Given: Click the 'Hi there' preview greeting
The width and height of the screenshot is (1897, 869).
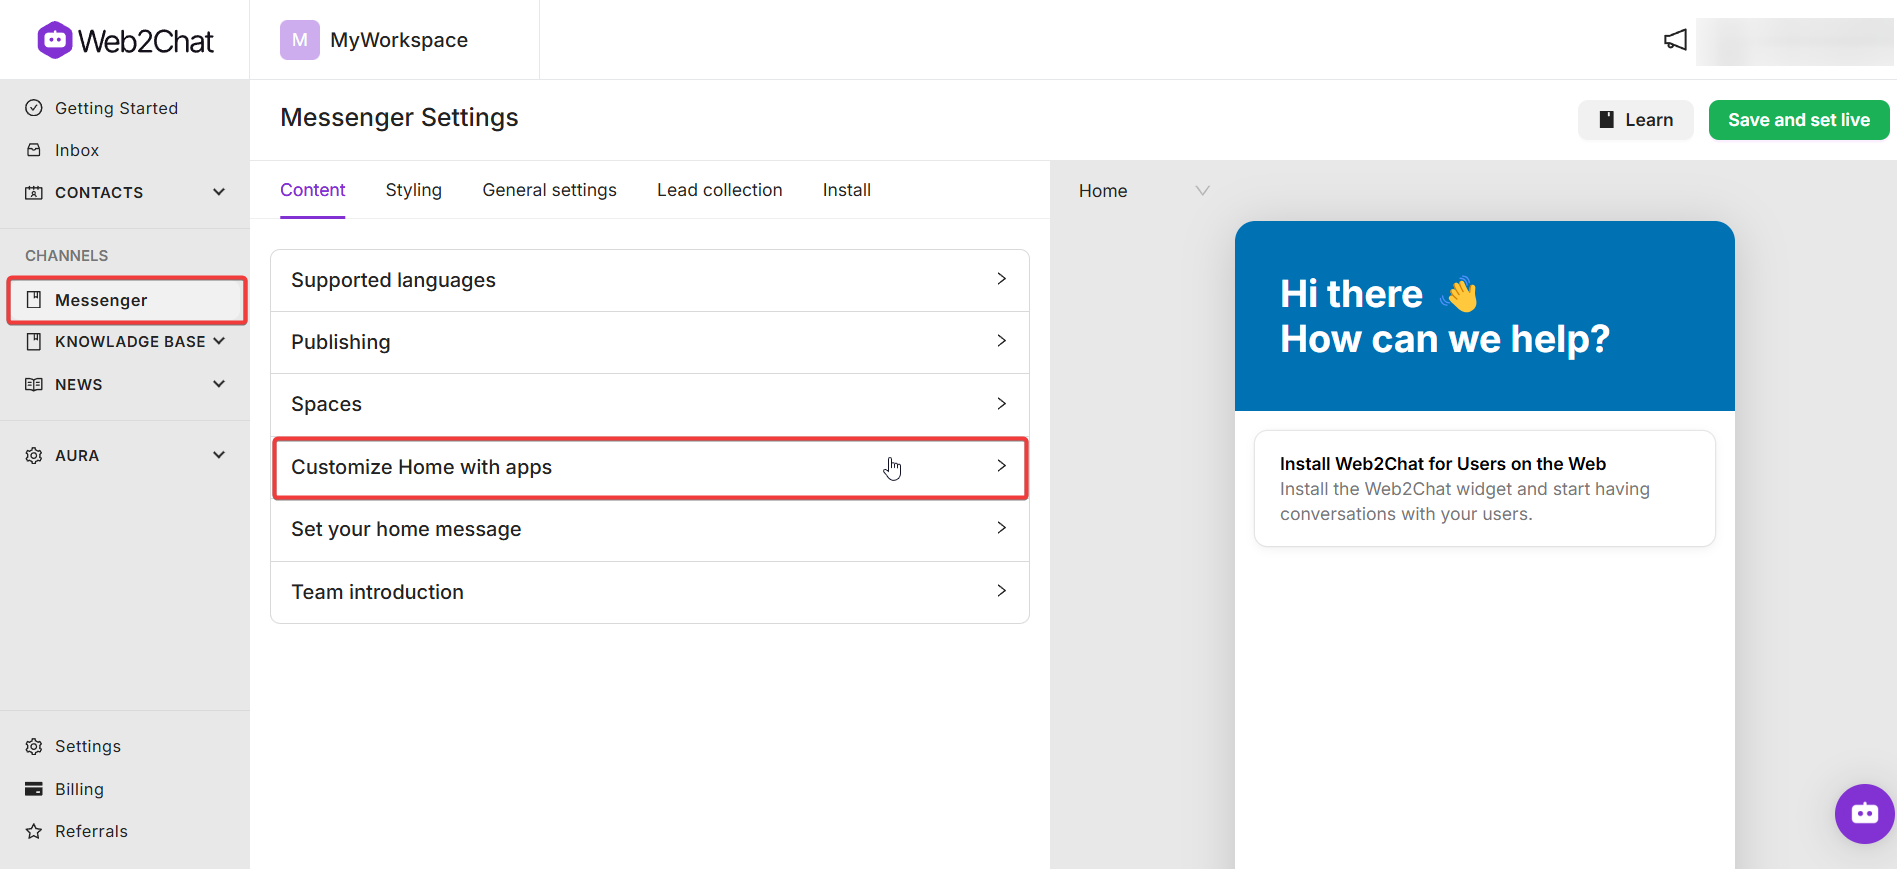Looking at the screenshot, I should (x=1351, y=294).
